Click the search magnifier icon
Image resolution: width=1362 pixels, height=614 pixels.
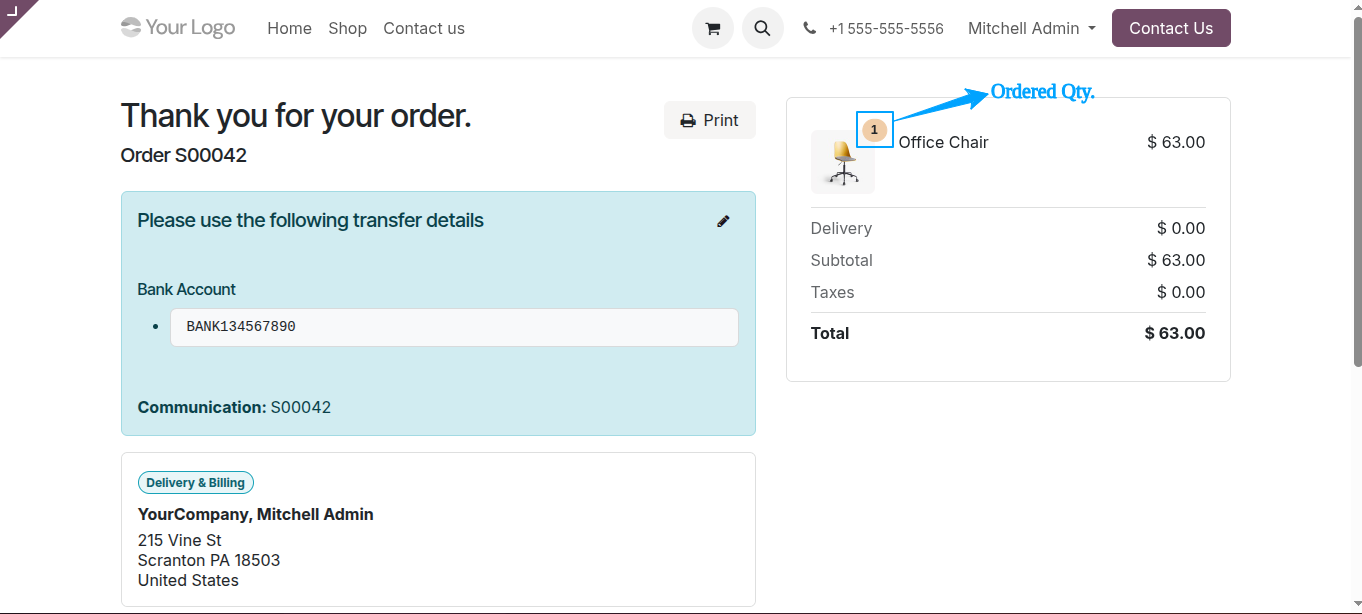(x=762, y=28)
